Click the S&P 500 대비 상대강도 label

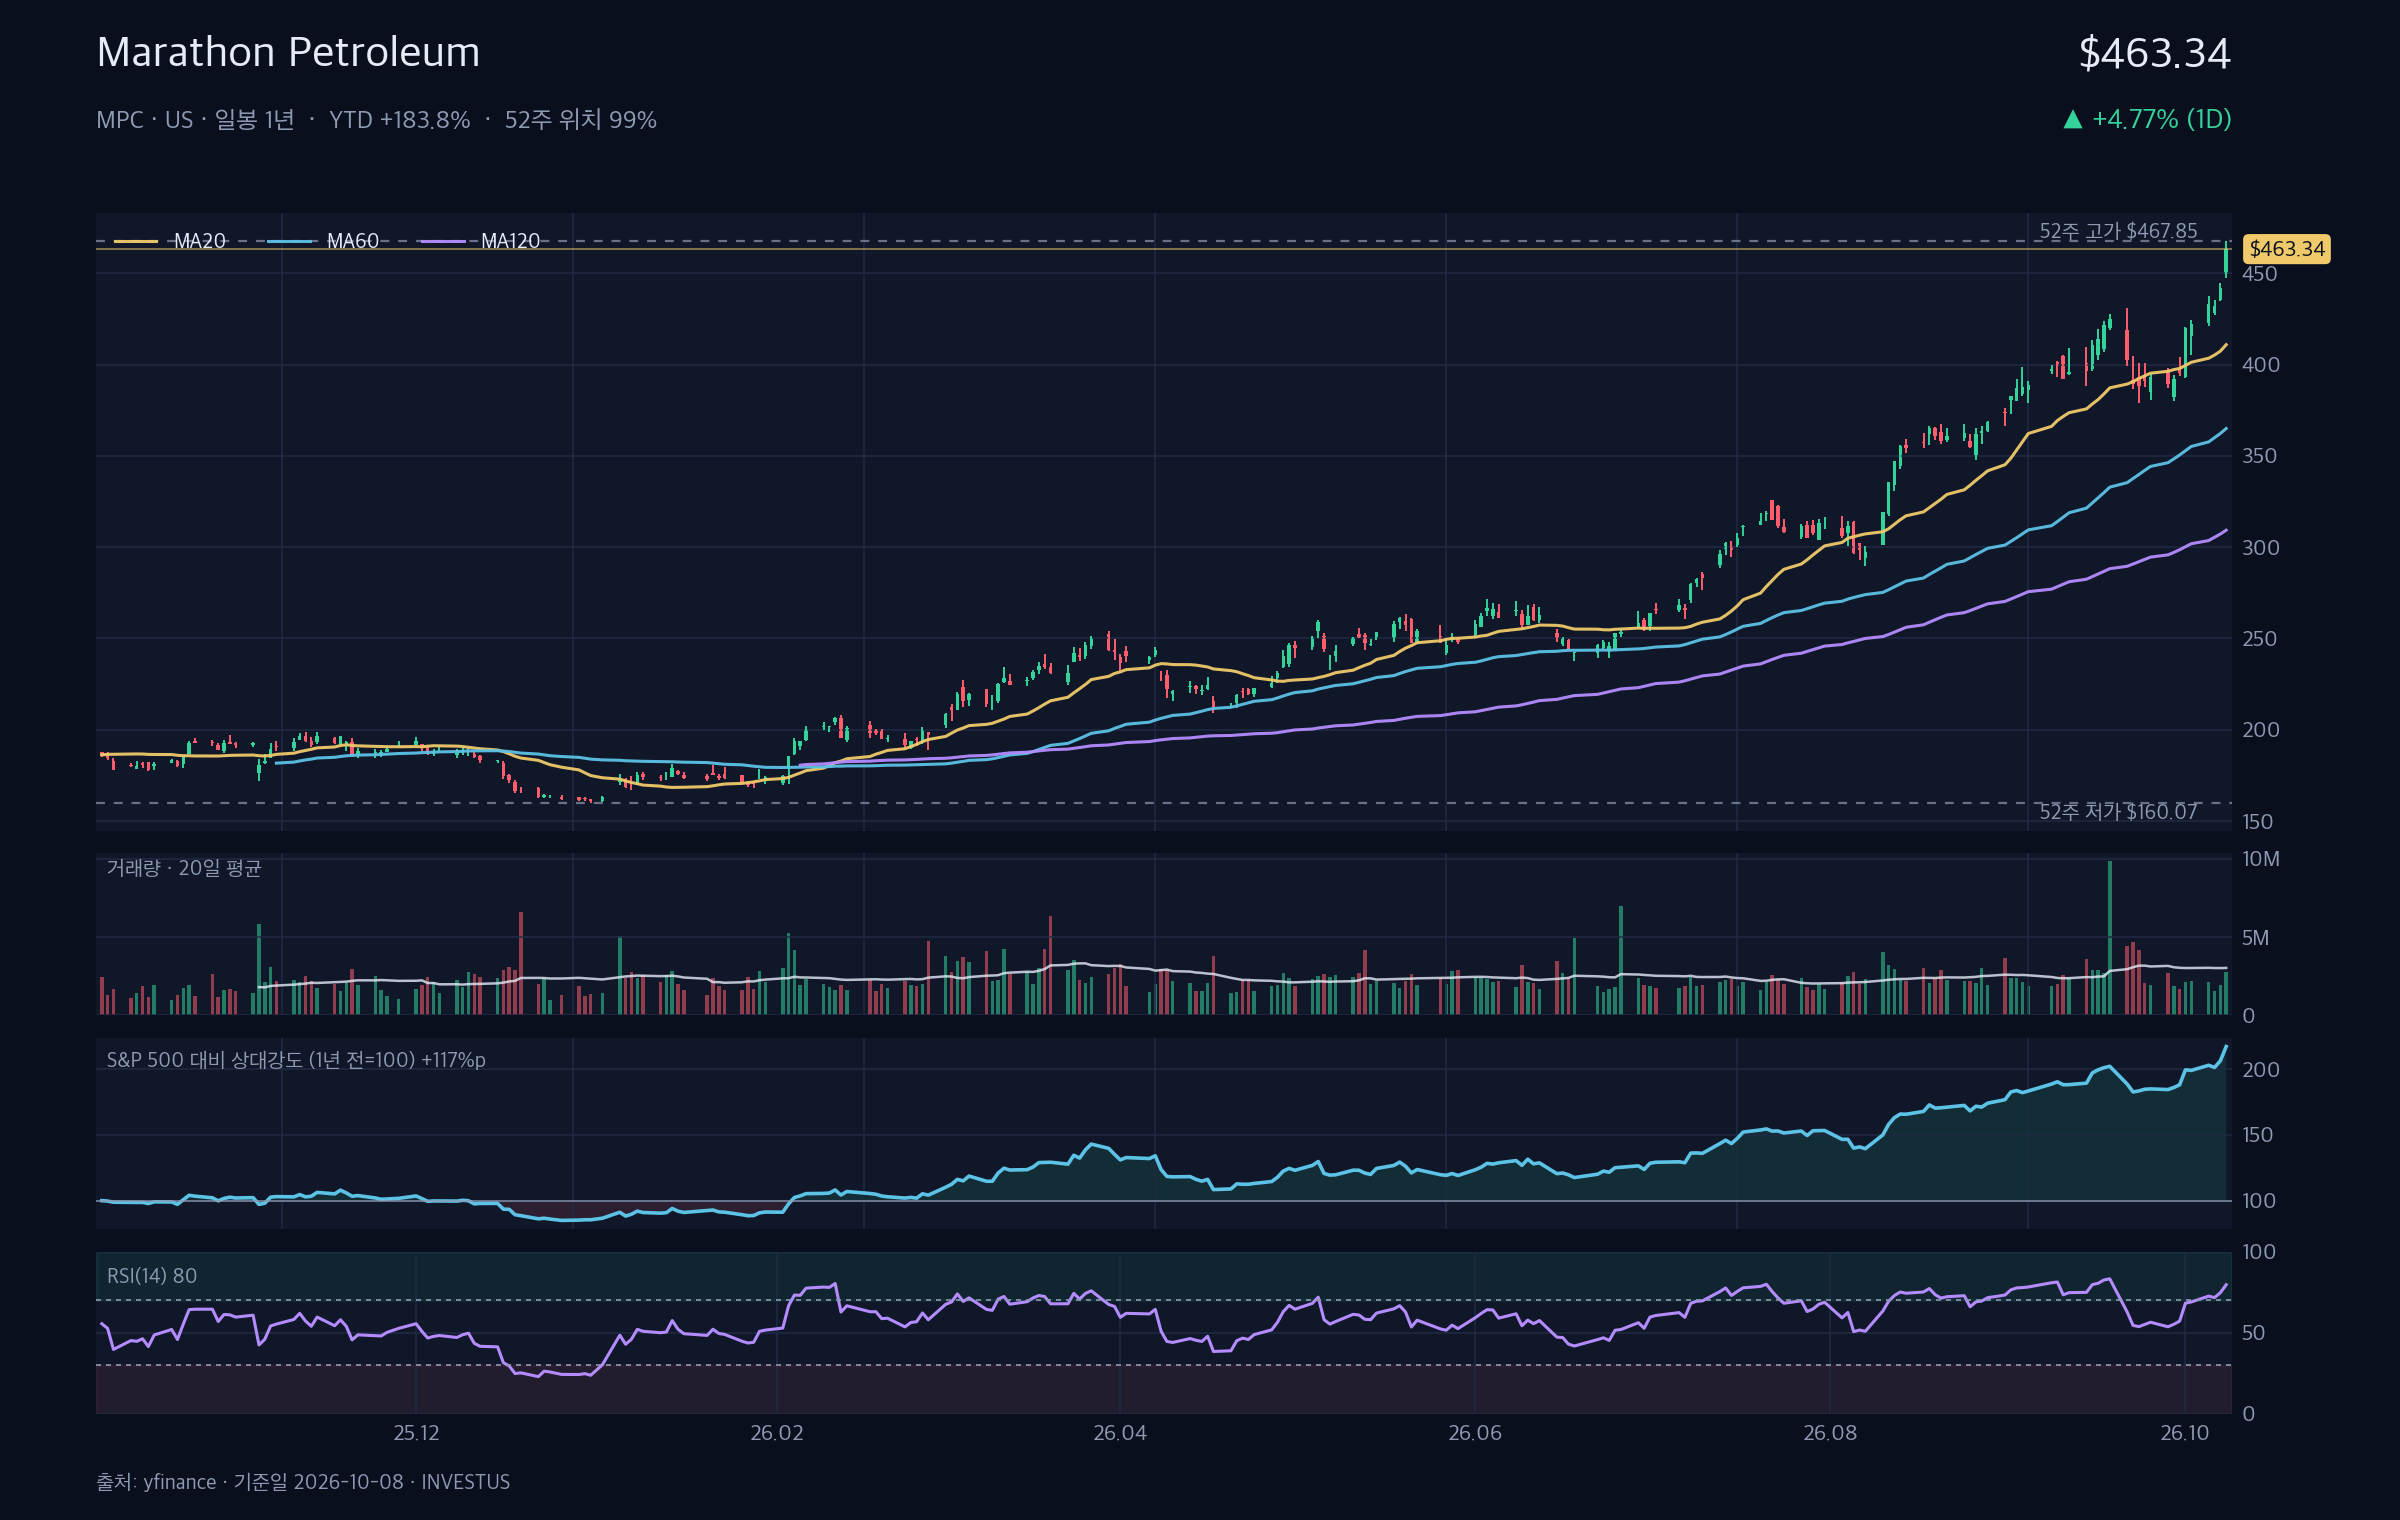tap(296, 1060)
